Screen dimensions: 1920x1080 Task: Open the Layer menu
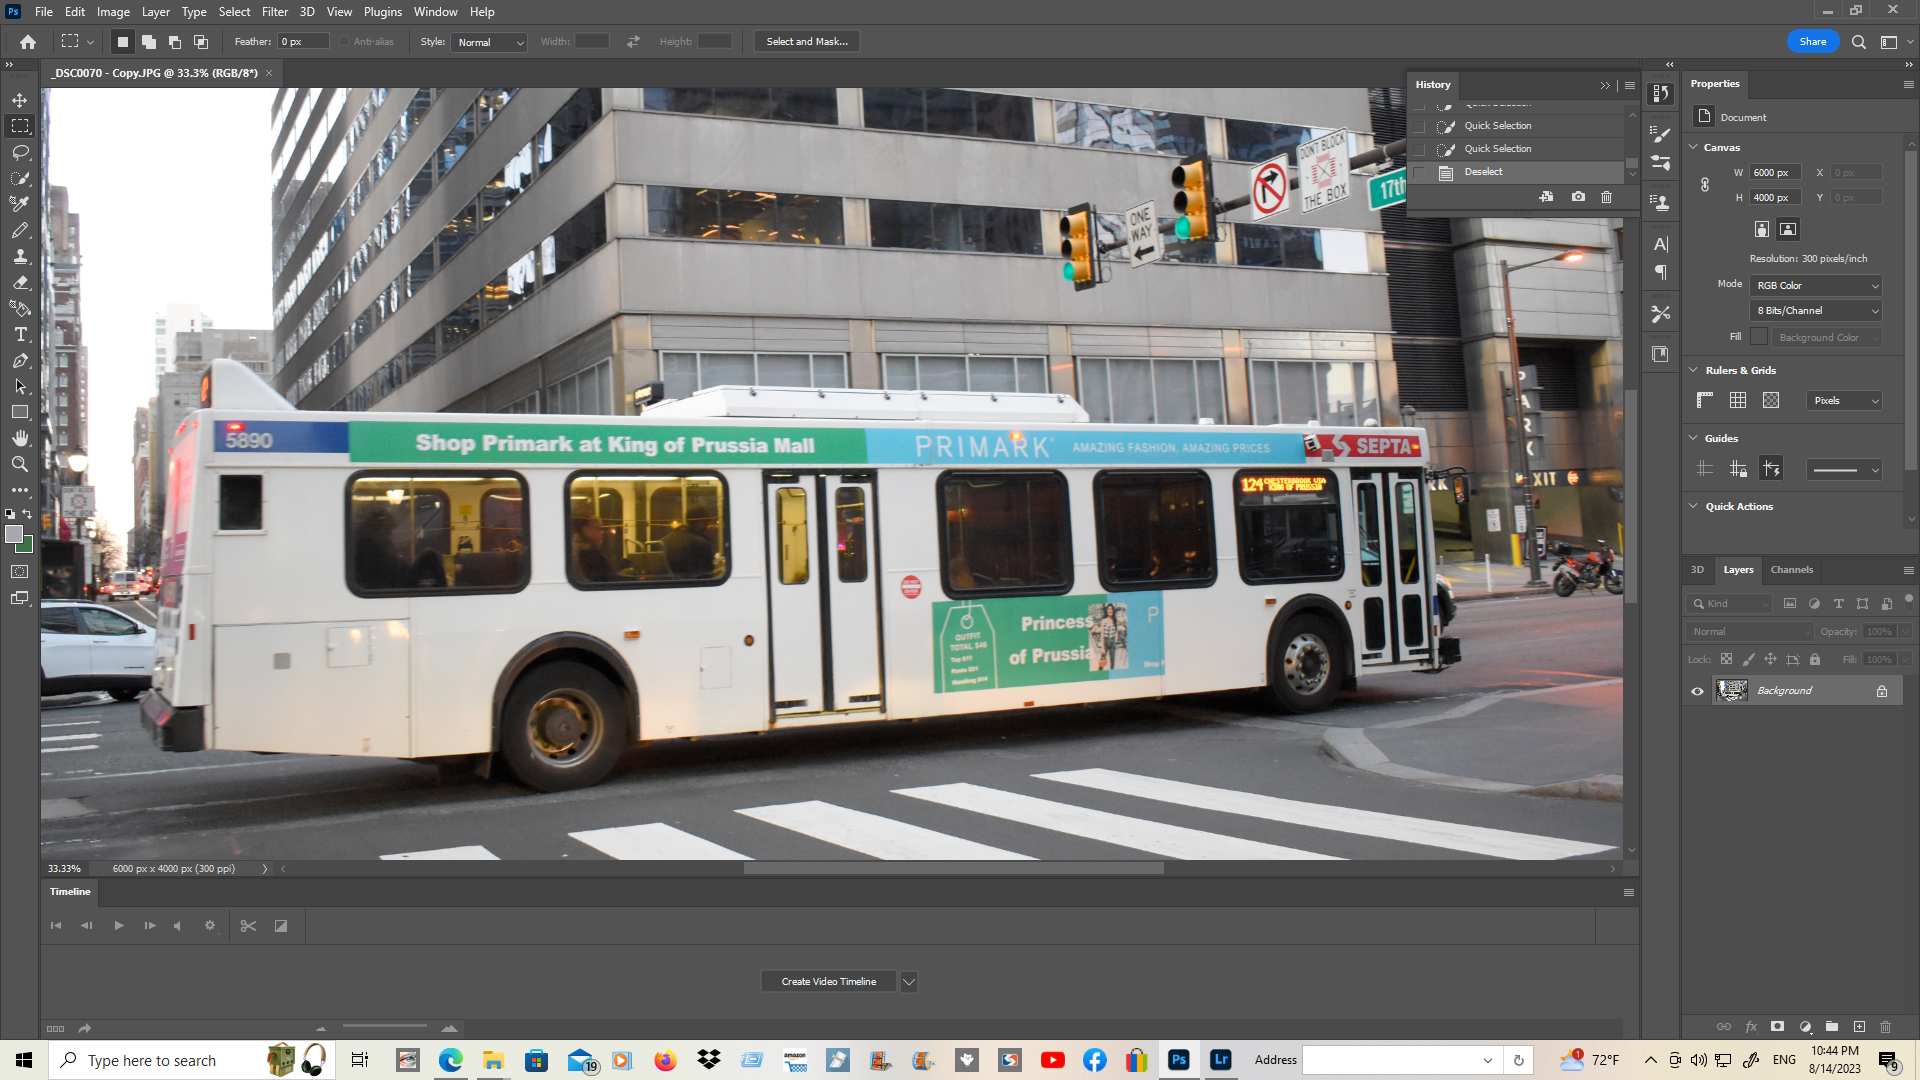(x=155, y=12)
